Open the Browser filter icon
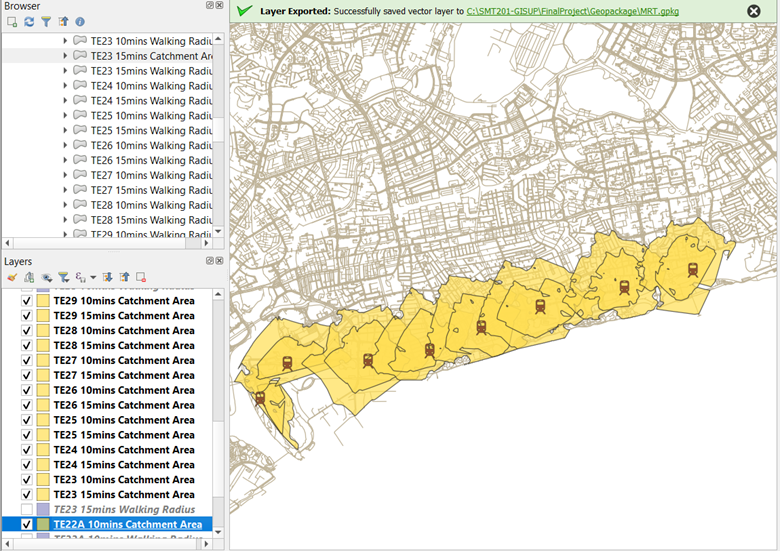The width and height of the screenshot is (780, 551). pyautogui.click(x=46, y=21)
